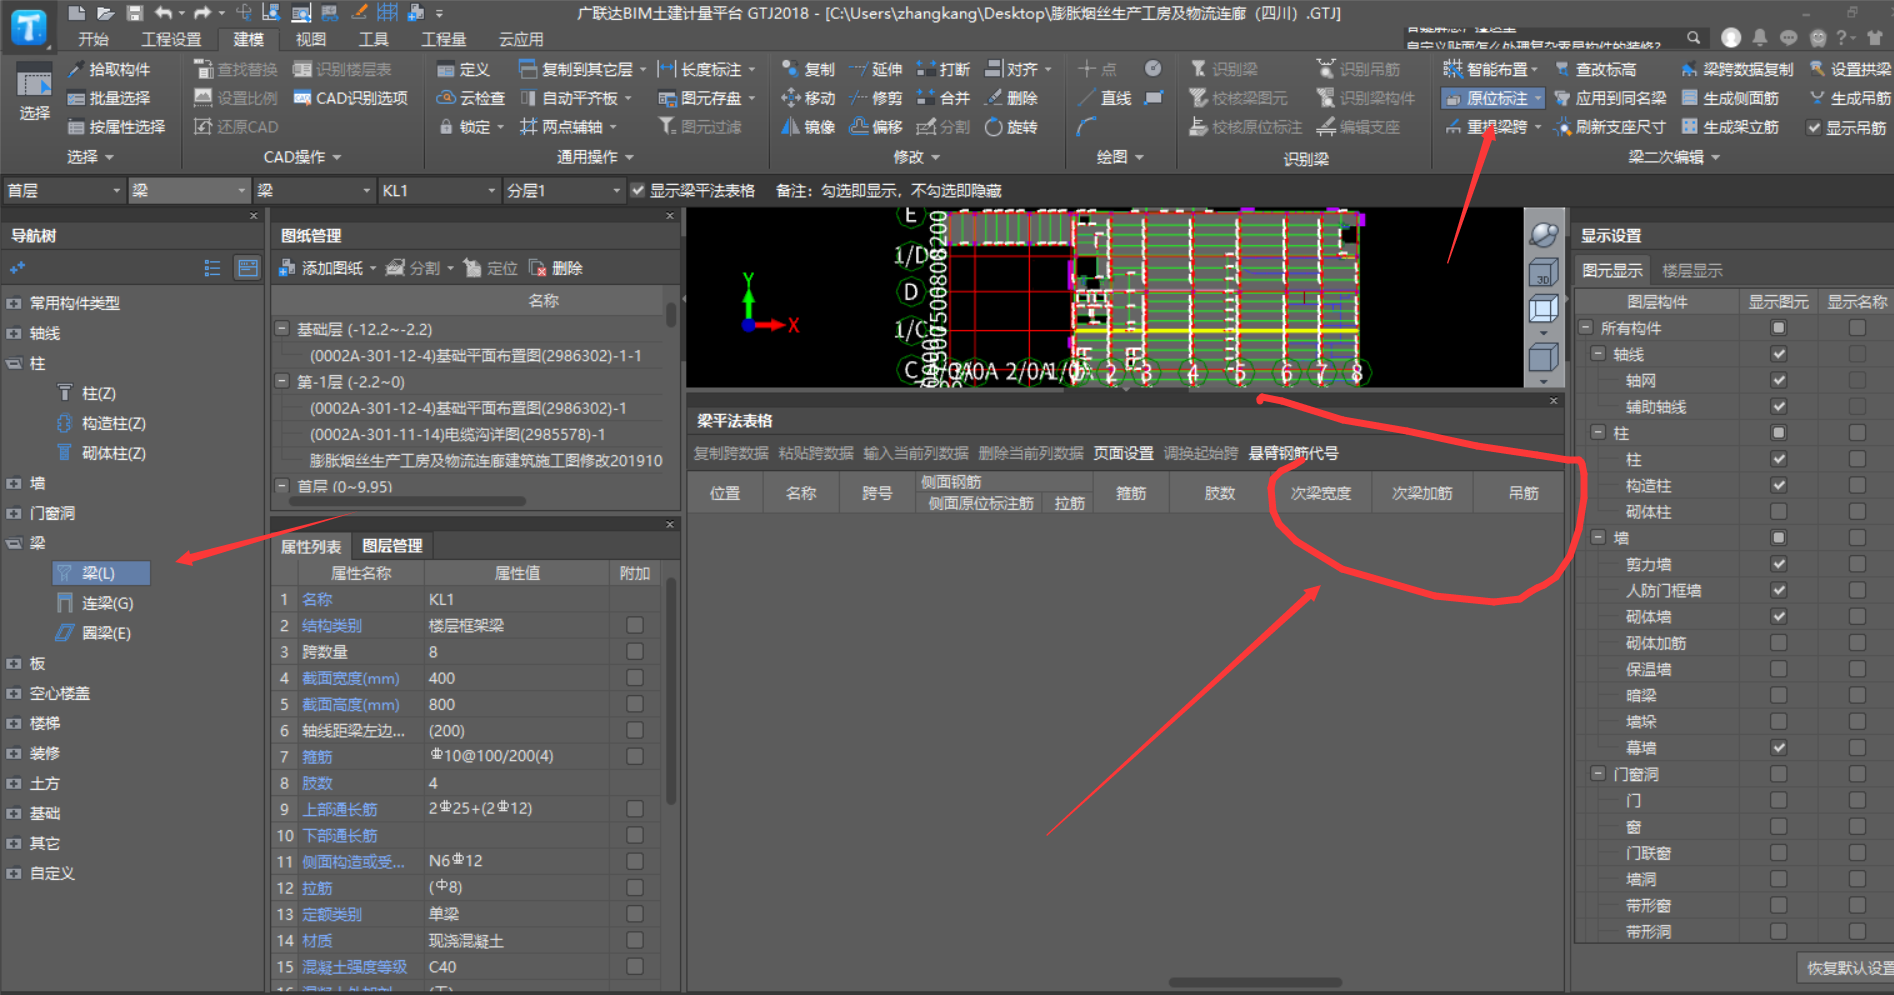1894x995 pixels.
Task: Click the 梁平法表格 horizontal scrollbar
Action: (1255, 982)
